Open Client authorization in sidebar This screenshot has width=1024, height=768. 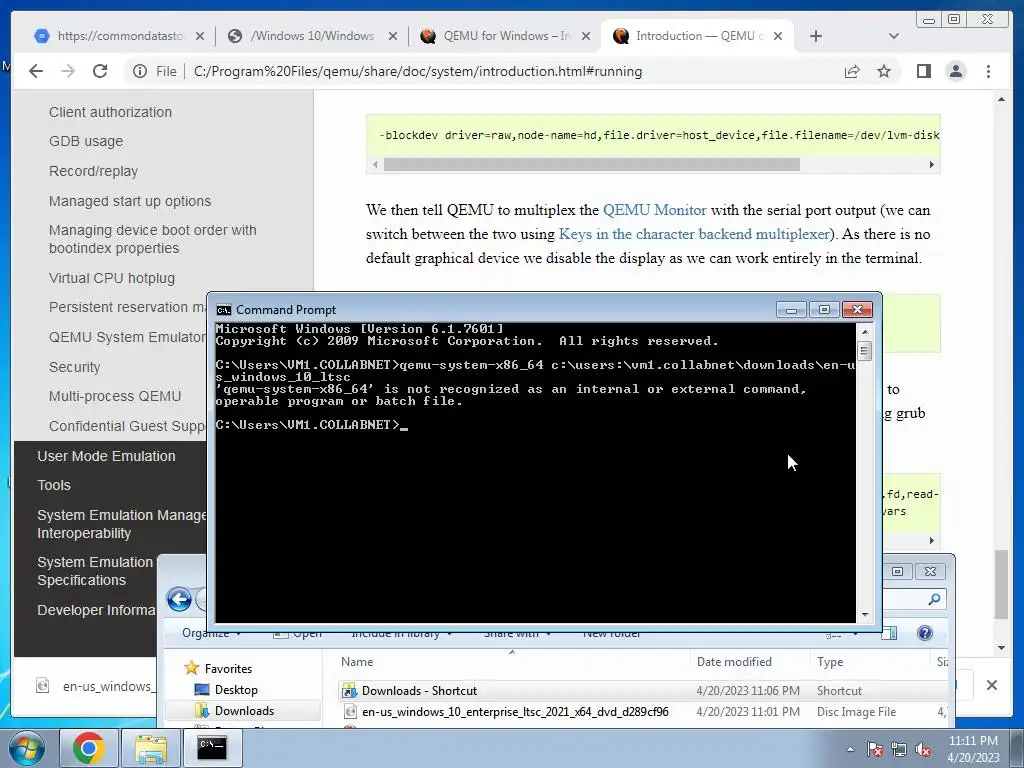(x=110, y=112)
